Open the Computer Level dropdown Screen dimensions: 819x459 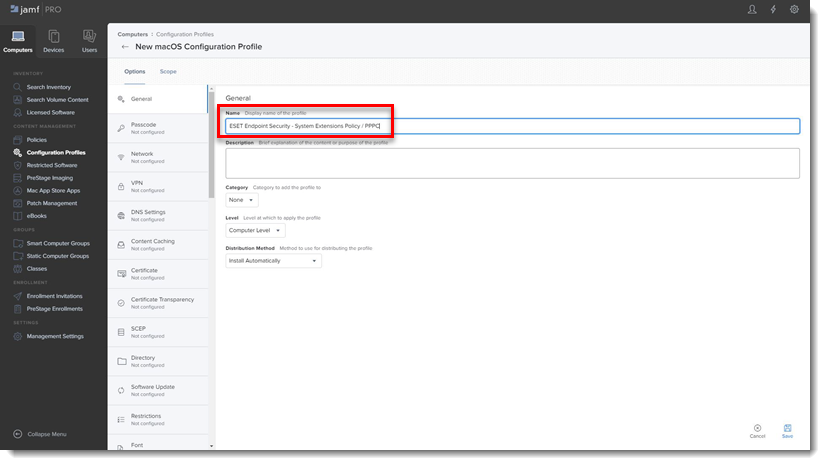(x=255, y=230)
